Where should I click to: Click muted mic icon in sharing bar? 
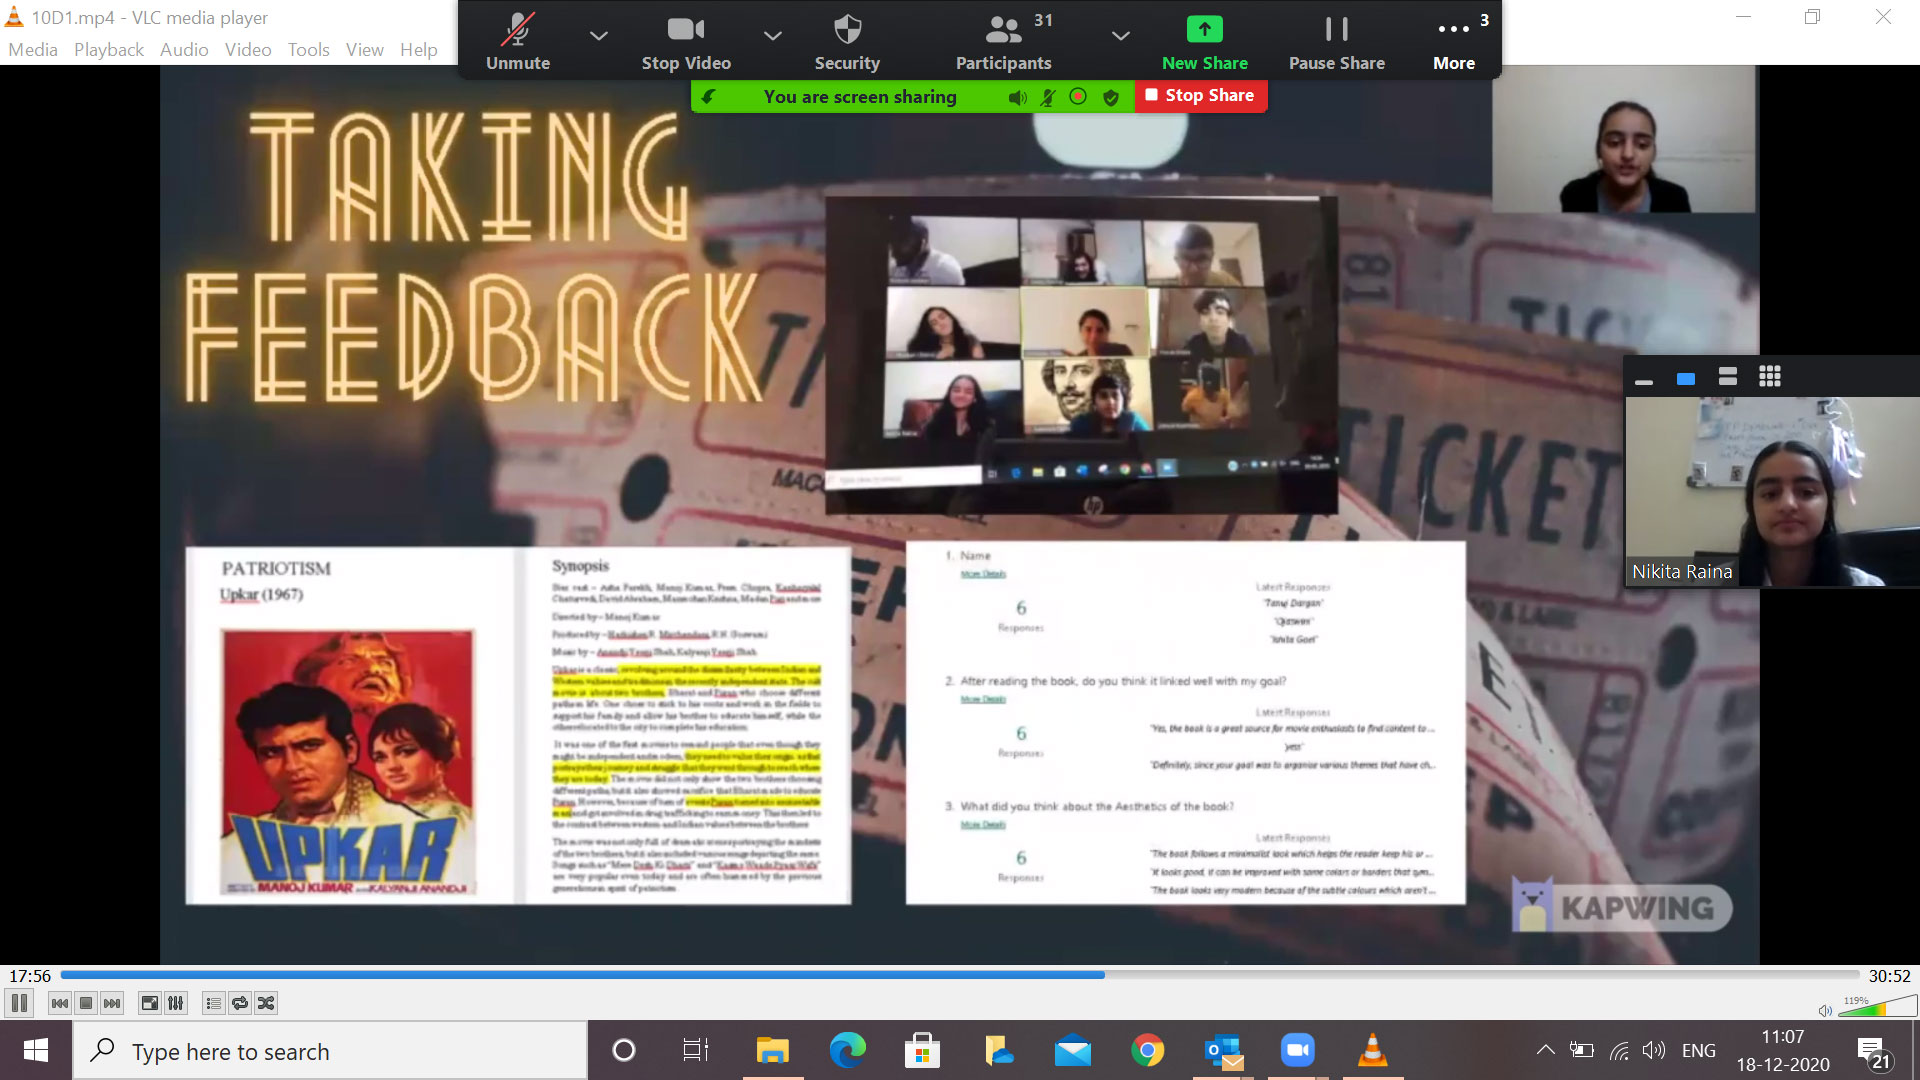coord(1048,97)
